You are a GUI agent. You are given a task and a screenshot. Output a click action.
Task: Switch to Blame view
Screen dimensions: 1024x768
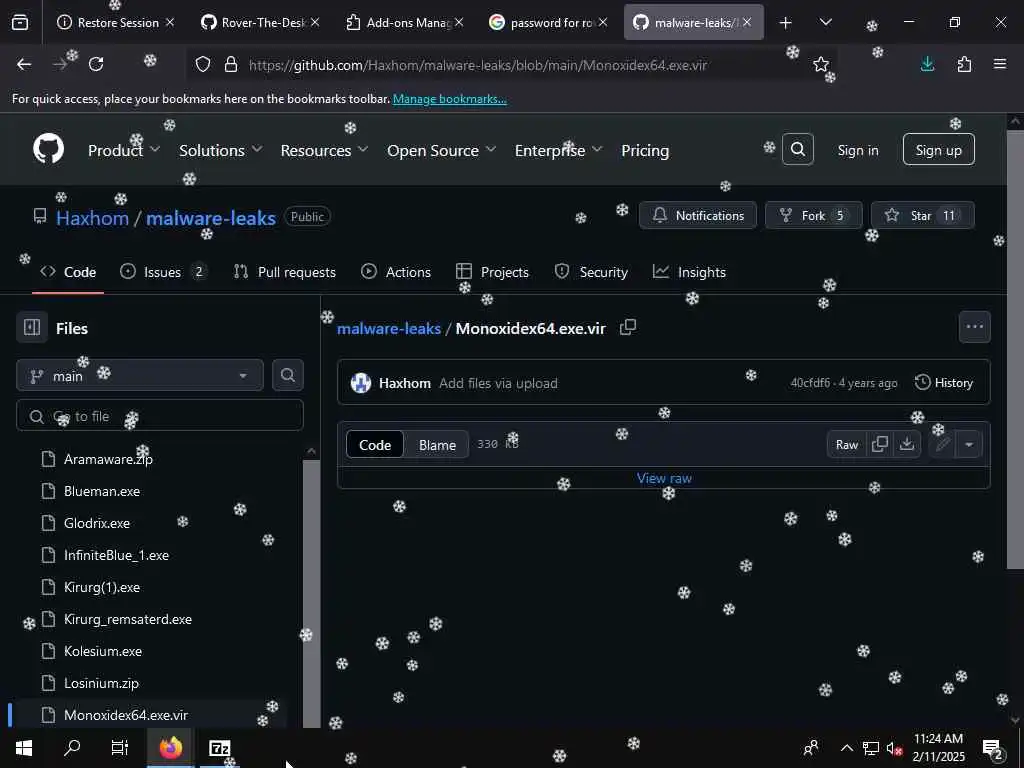[437, 445]
